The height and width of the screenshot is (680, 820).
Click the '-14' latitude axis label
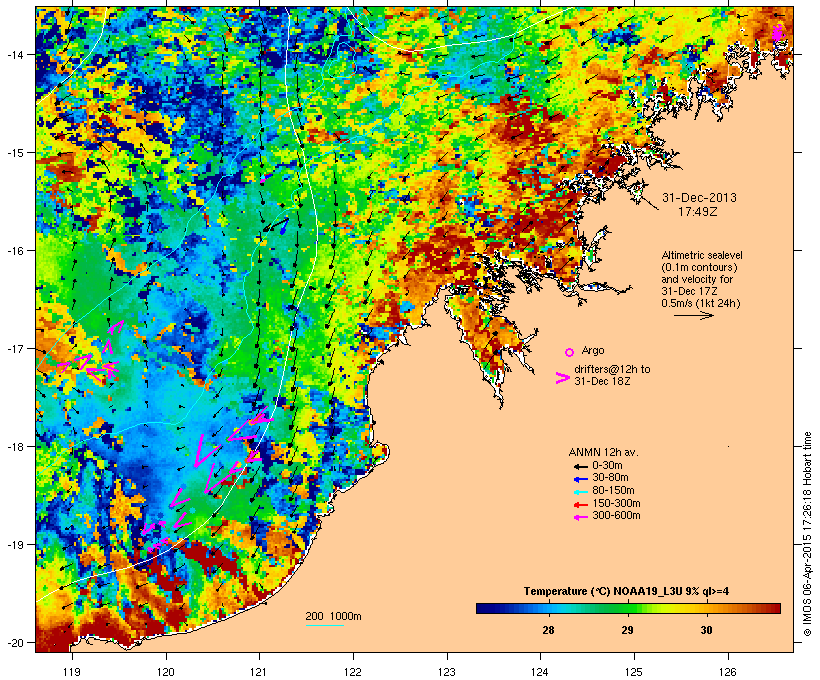click(14, 54)
